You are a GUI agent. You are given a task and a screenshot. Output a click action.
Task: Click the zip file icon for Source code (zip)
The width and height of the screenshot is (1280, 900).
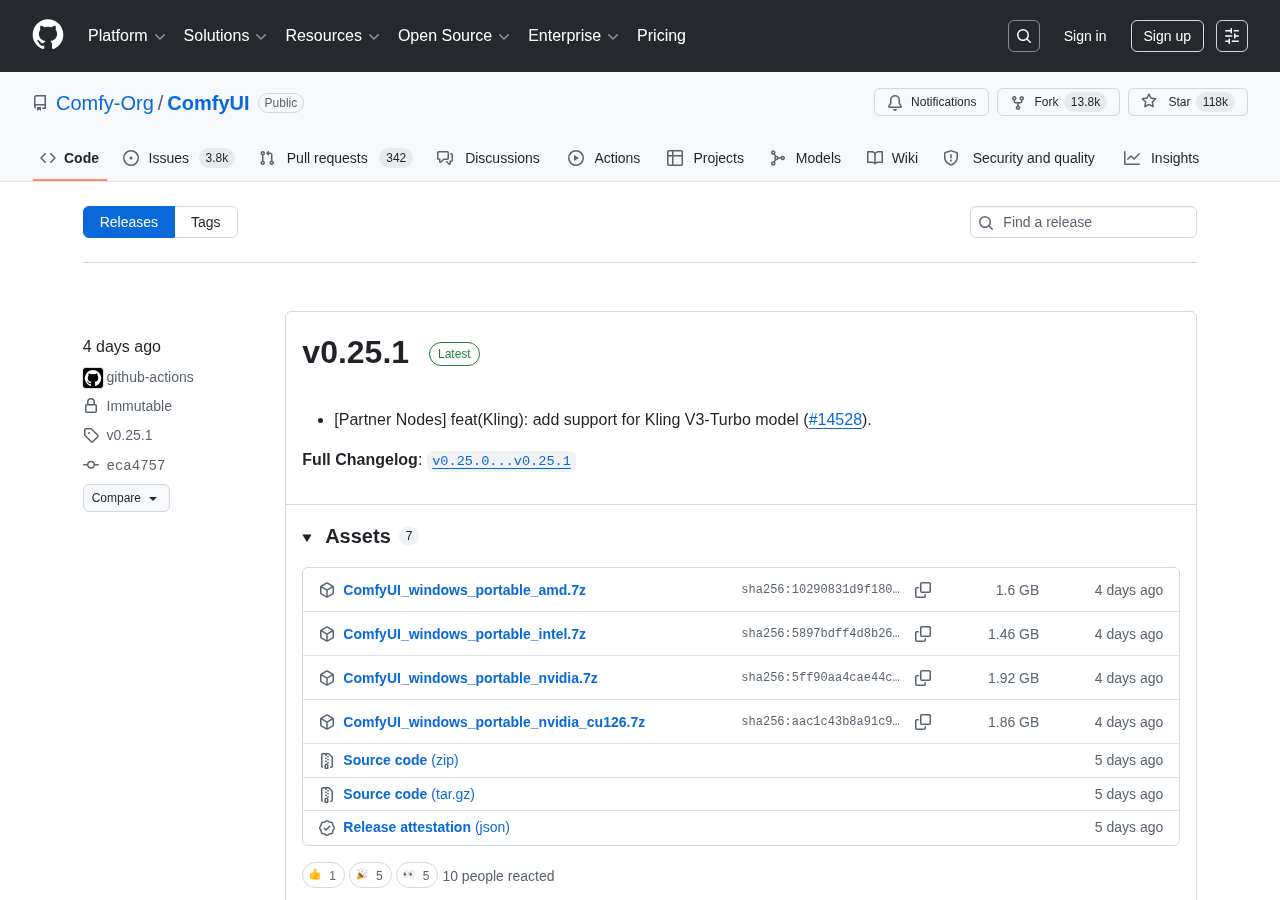coord(327,760)
